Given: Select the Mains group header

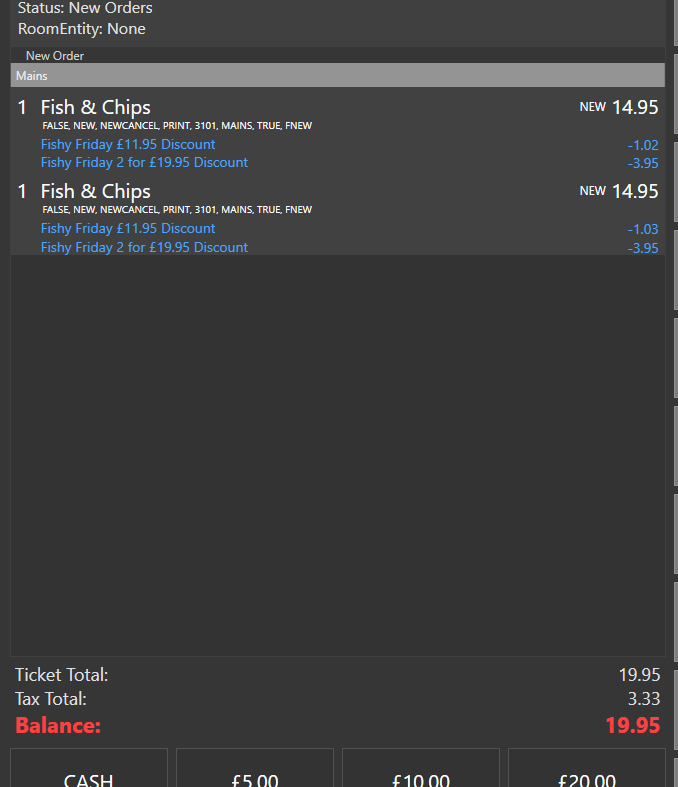Looking at the screenshot, I should 338,75.
